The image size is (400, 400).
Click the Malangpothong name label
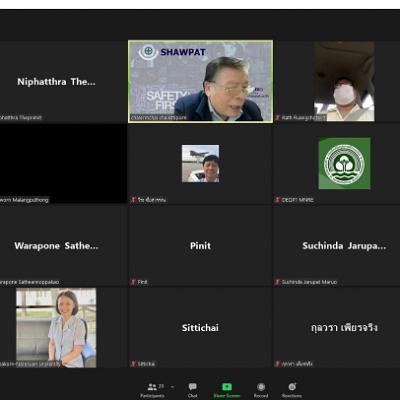(24, 200)
